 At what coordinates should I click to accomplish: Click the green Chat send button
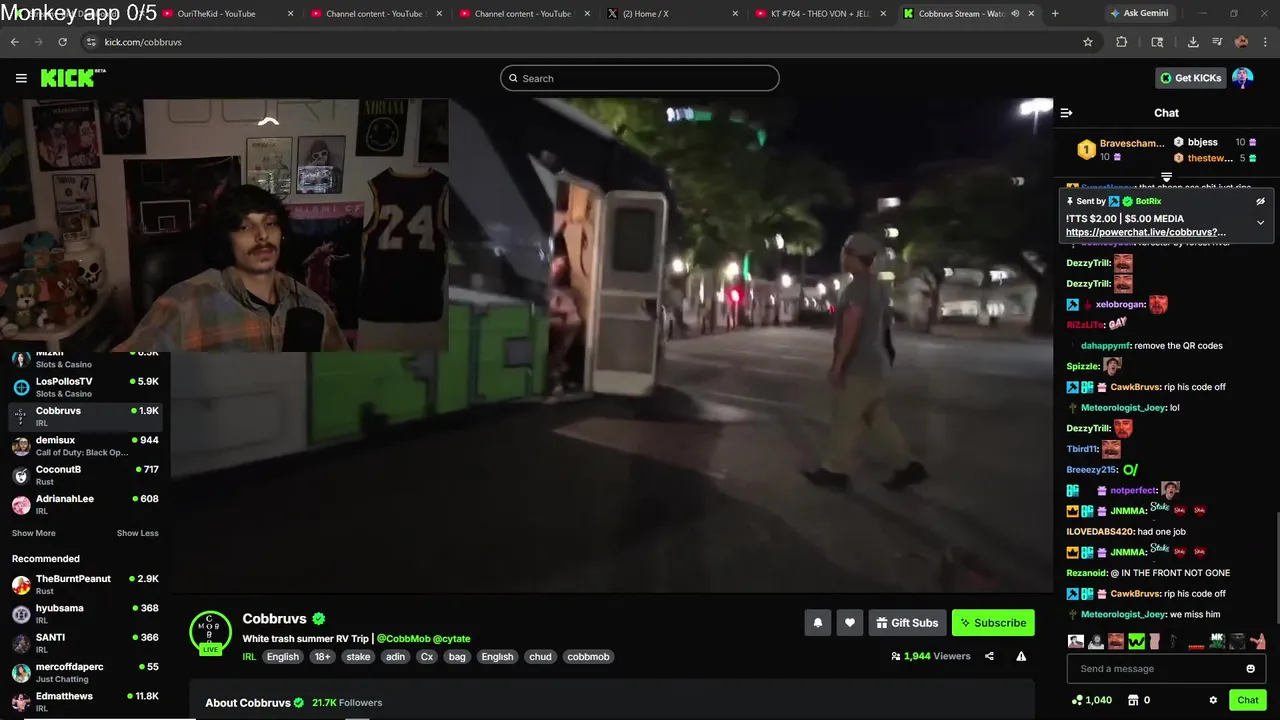pyautogui.click(x=1247, y=700)
